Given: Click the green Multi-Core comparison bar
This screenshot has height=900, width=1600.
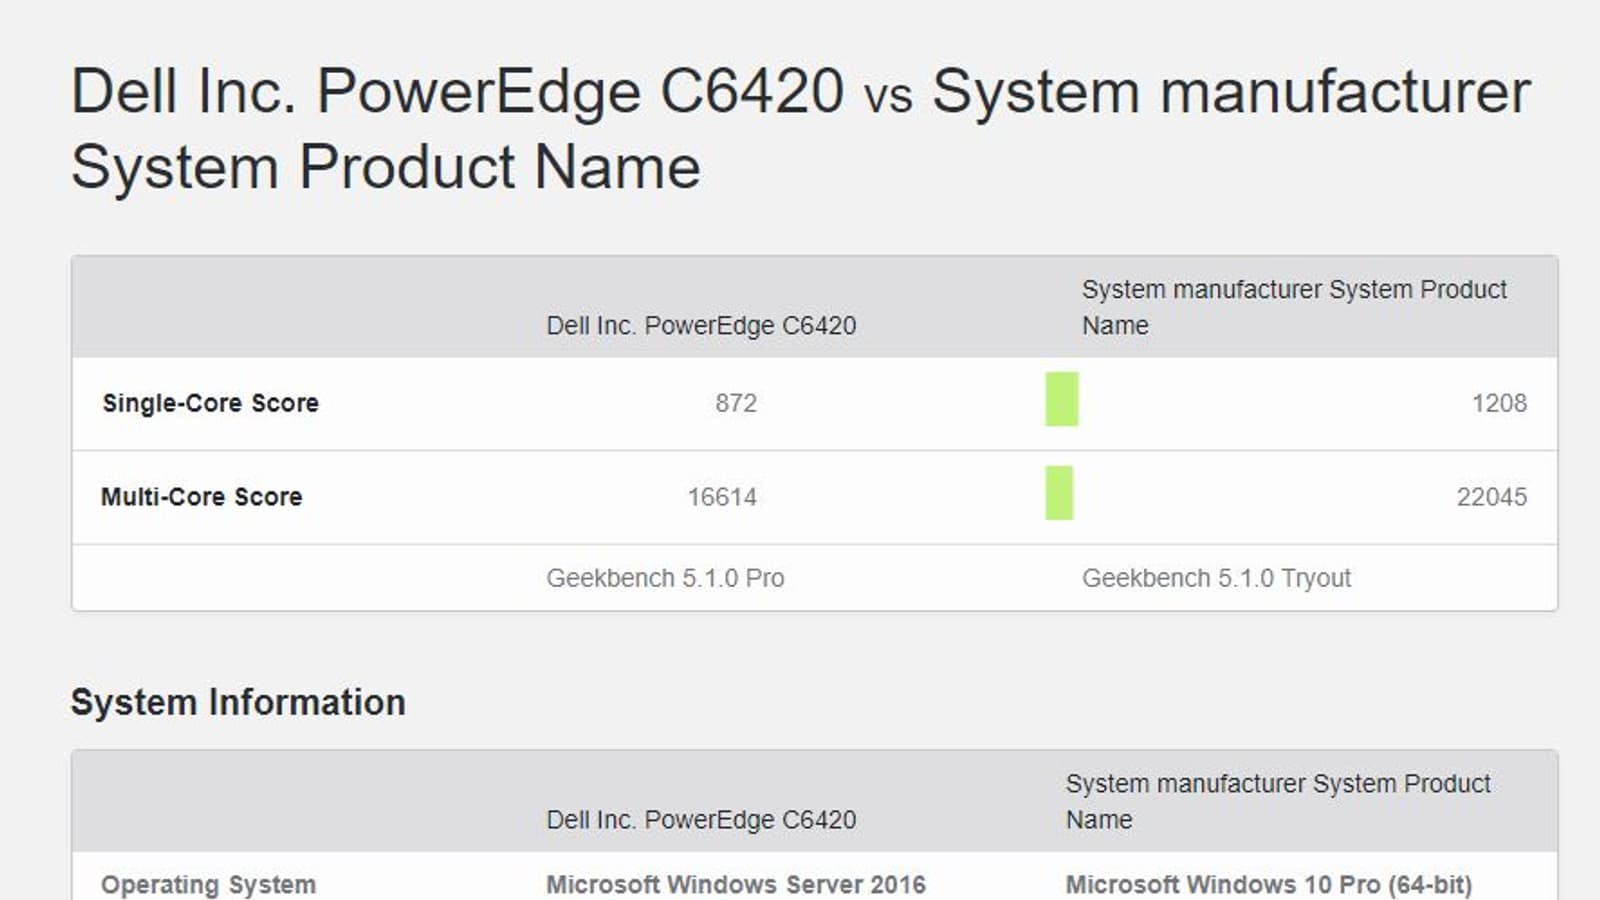Looking at the screenshot, I should pyautogui.click(x=1059, y=493).
